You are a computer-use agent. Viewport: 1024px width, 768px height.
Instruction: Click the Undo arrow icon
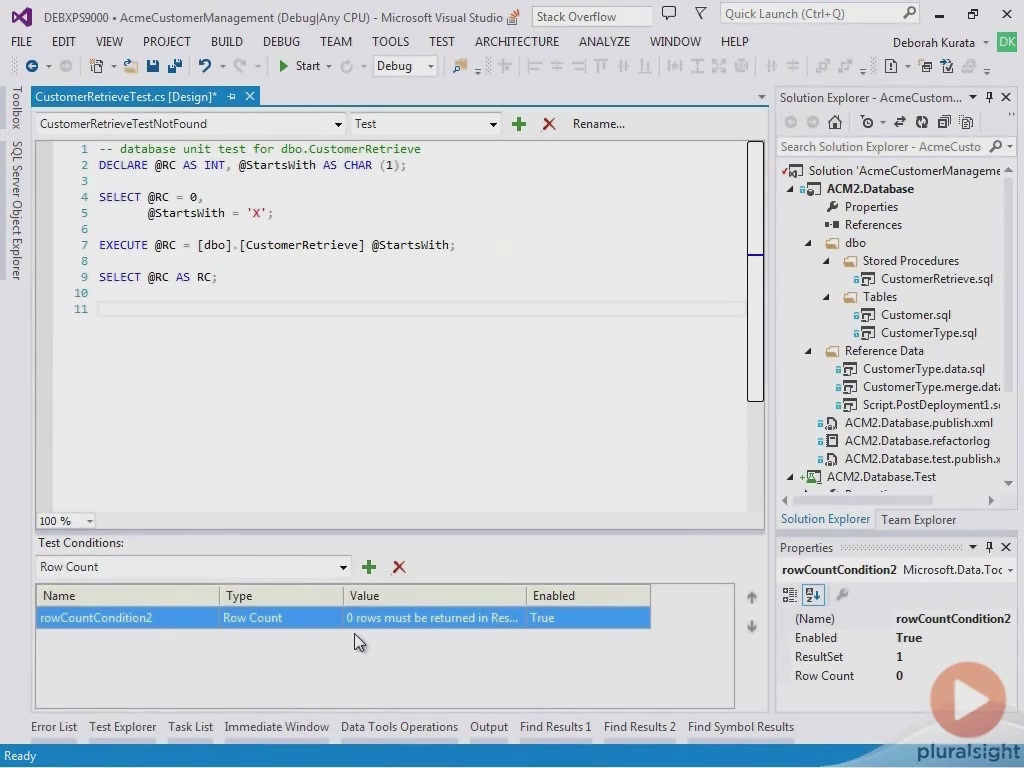[x=205, y=66]
